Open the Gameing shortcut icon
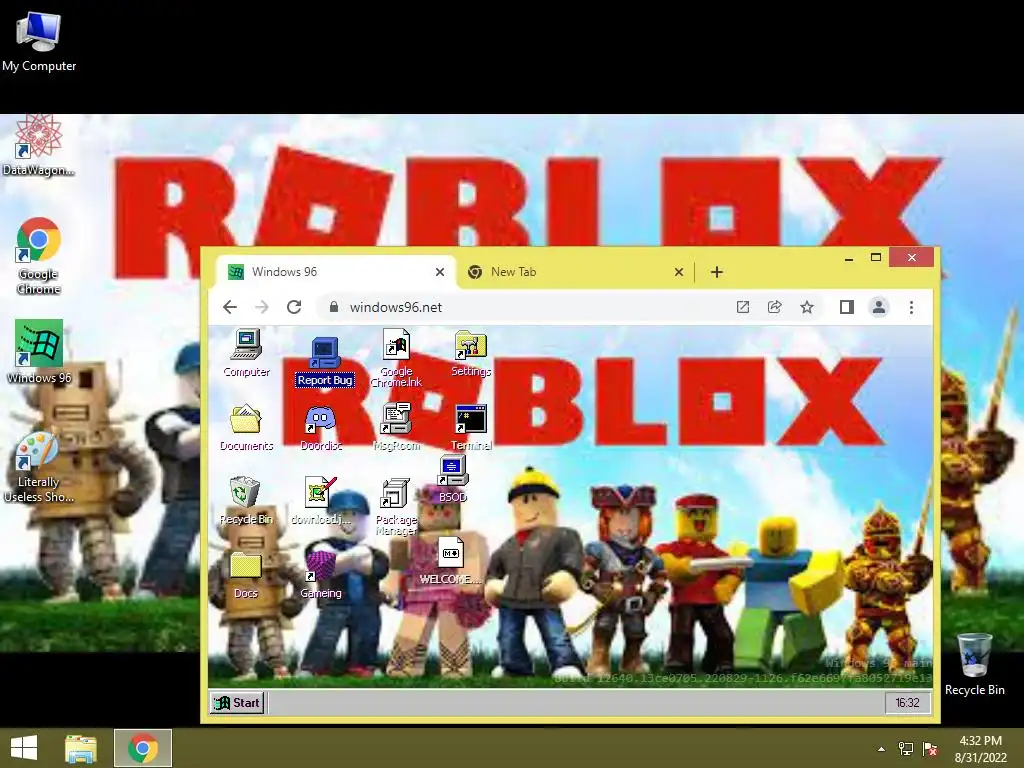This screenshot has width=1024, height=768. [x=321, y=575]
